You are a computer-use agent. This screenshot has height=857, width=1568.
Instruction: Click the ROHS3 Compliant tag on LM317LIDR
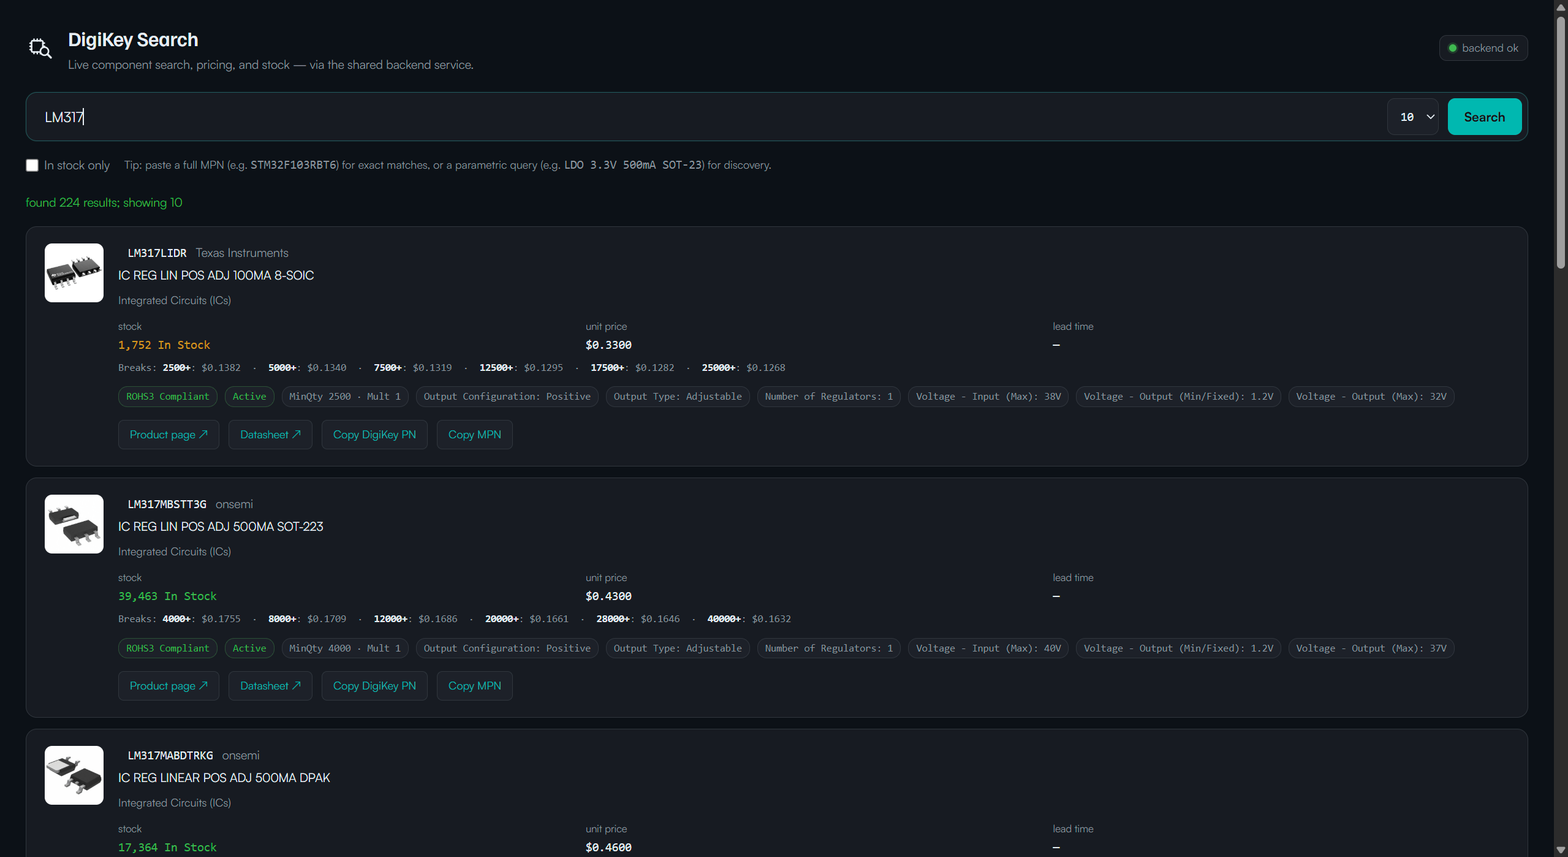[x=168, y=397]
